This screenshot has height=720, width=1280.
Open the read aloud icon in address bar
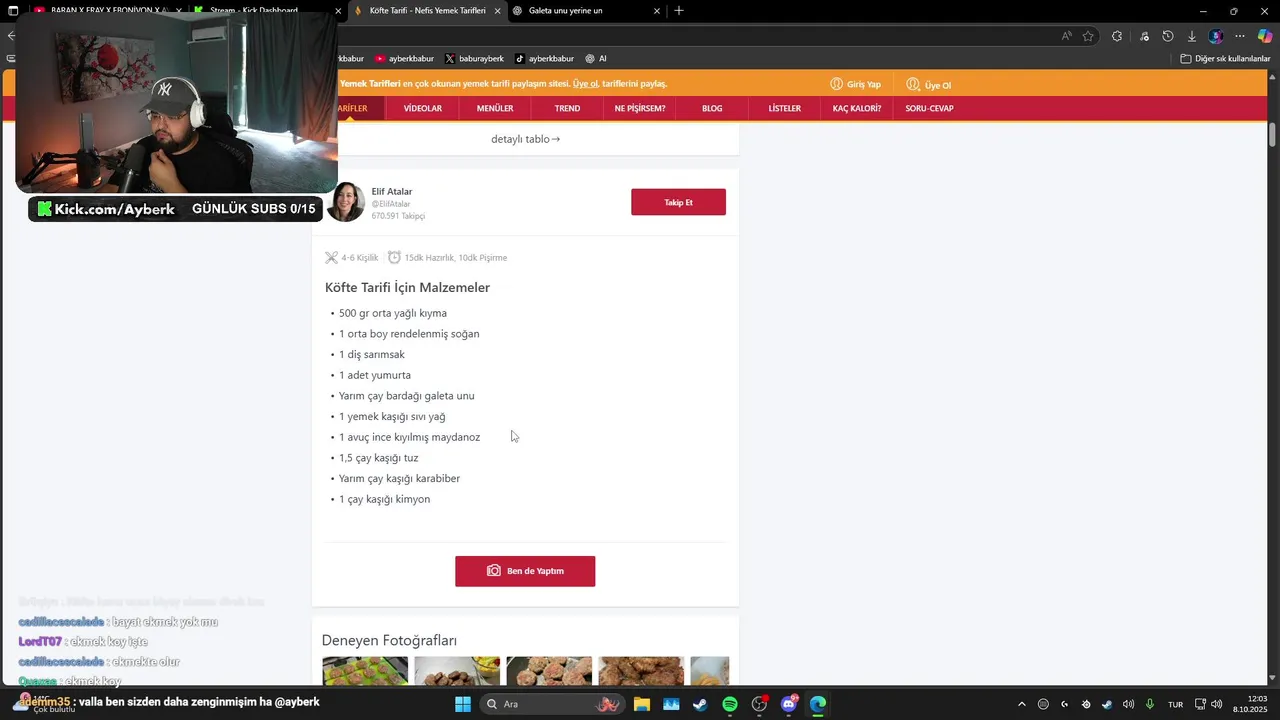coord(1067,36)
